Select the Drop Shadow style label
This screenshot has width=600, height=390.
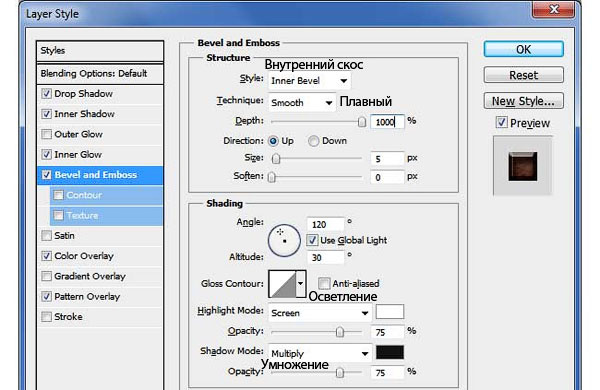coord(83,94)
